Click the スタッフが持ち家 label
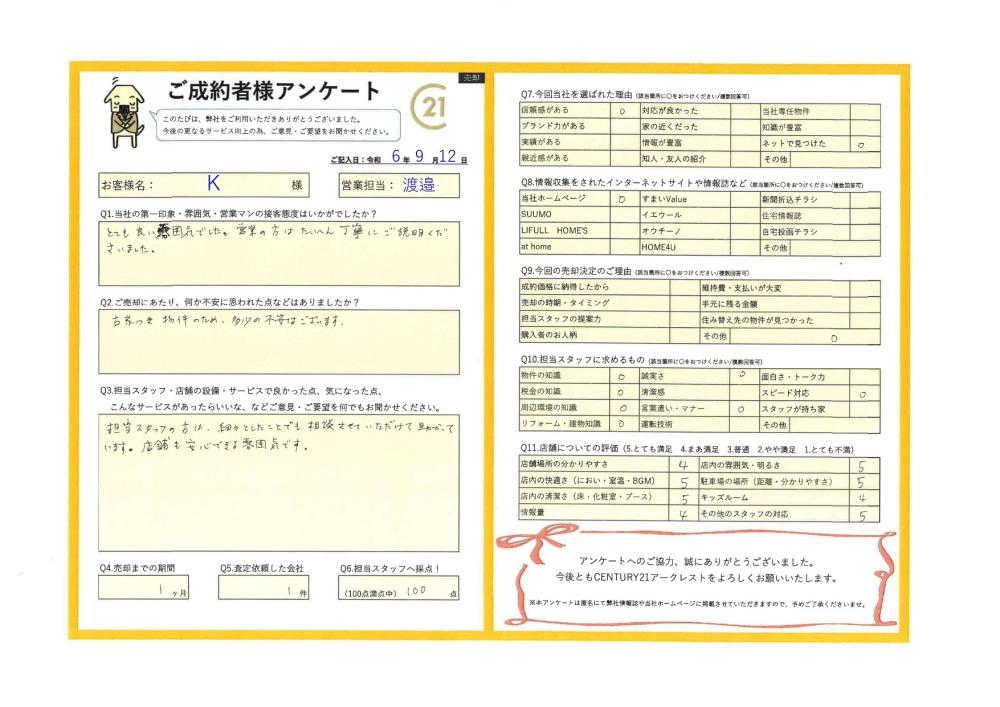Image resolution: width=1000 pixels, height=707 pixels. (793, 409)
